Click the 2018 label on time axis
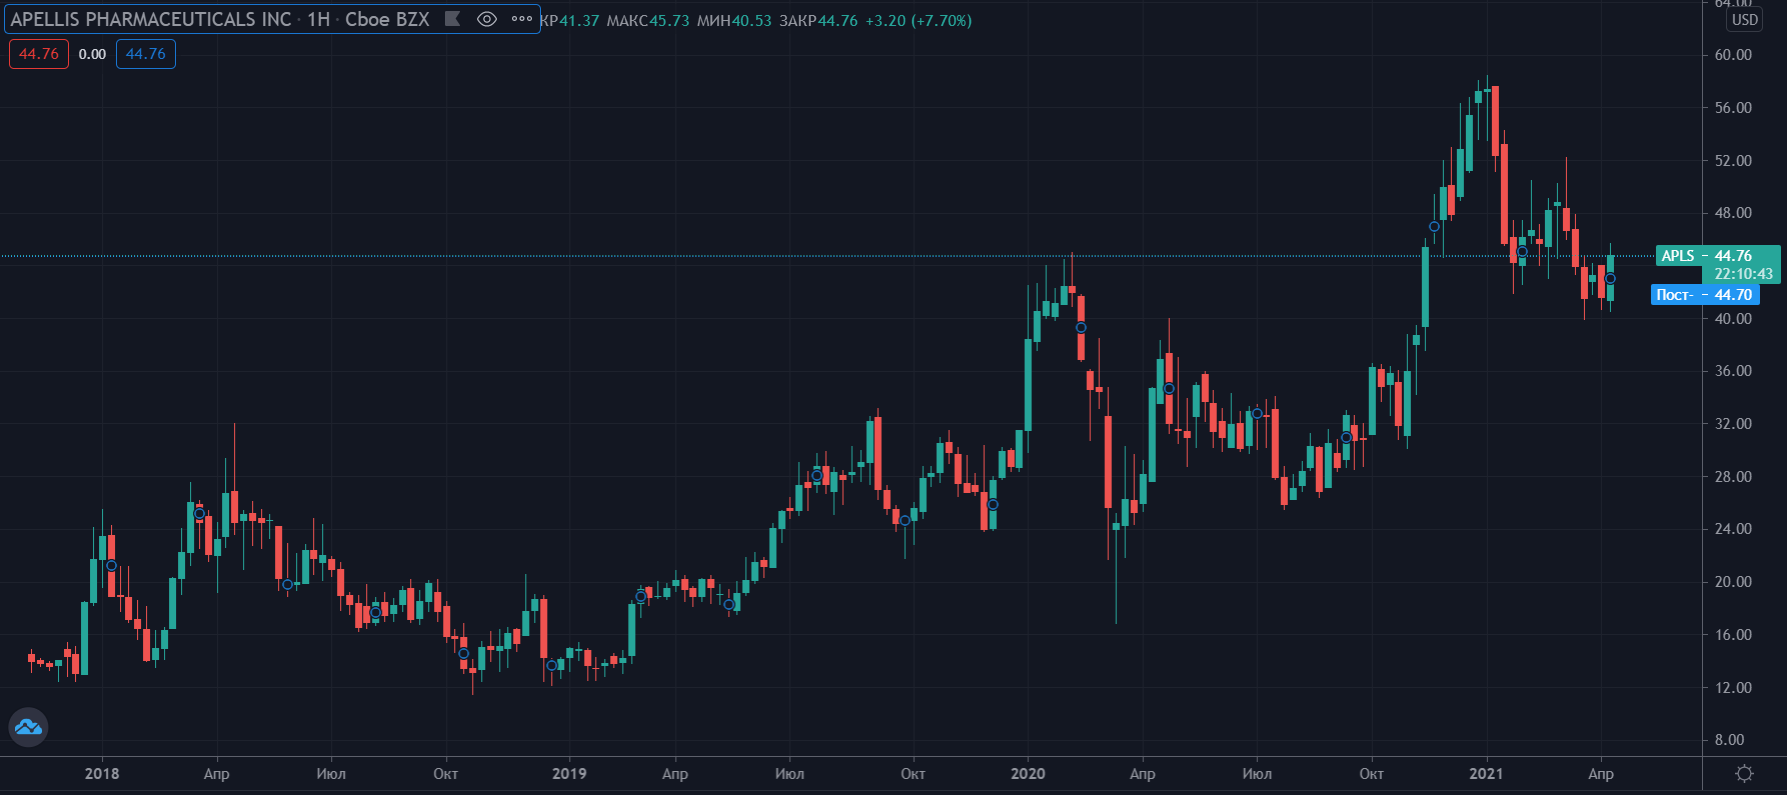The width and height of the screenshot is (1787, 795). point(102,773)
